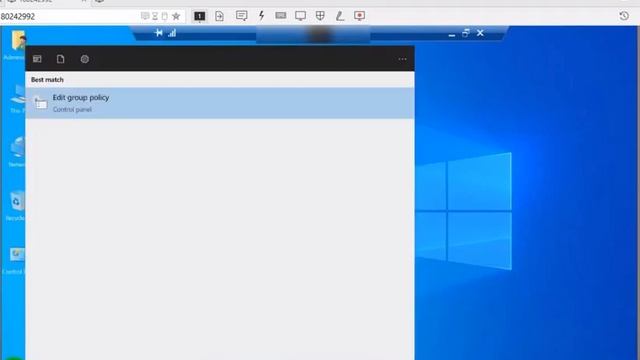Image resolution: width=640 pixels, height=360 pixels.
Task: Close the inner remote session with X
Action: [x=480, y=33]
